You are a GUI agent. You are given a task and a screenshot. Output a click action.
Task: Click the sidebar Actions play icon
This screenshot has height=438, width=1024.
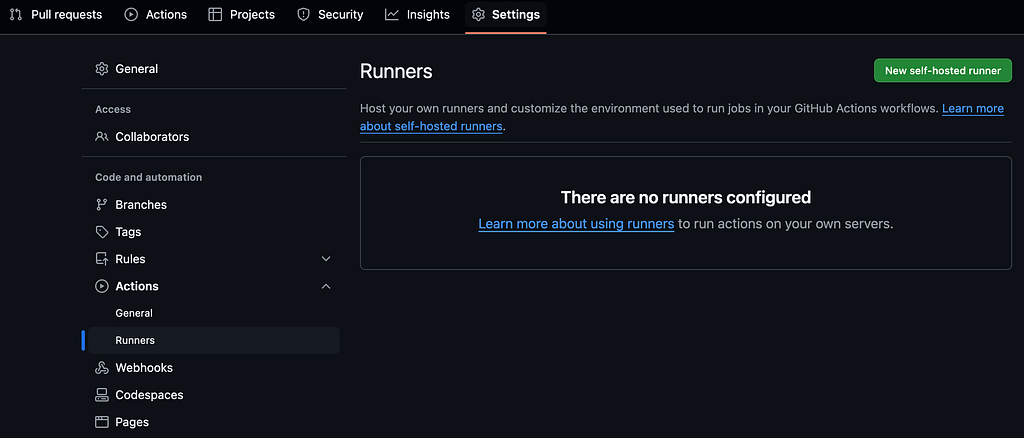(x=102, y=286)
